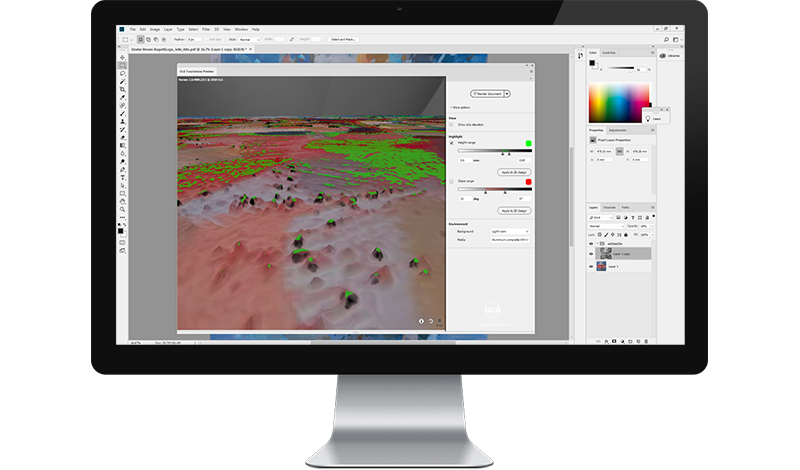Image resolution: width=800 pixels, height=470 pixels.
Task: Expand the More options section
Action: pyautogui.click(x=460, y=107)
